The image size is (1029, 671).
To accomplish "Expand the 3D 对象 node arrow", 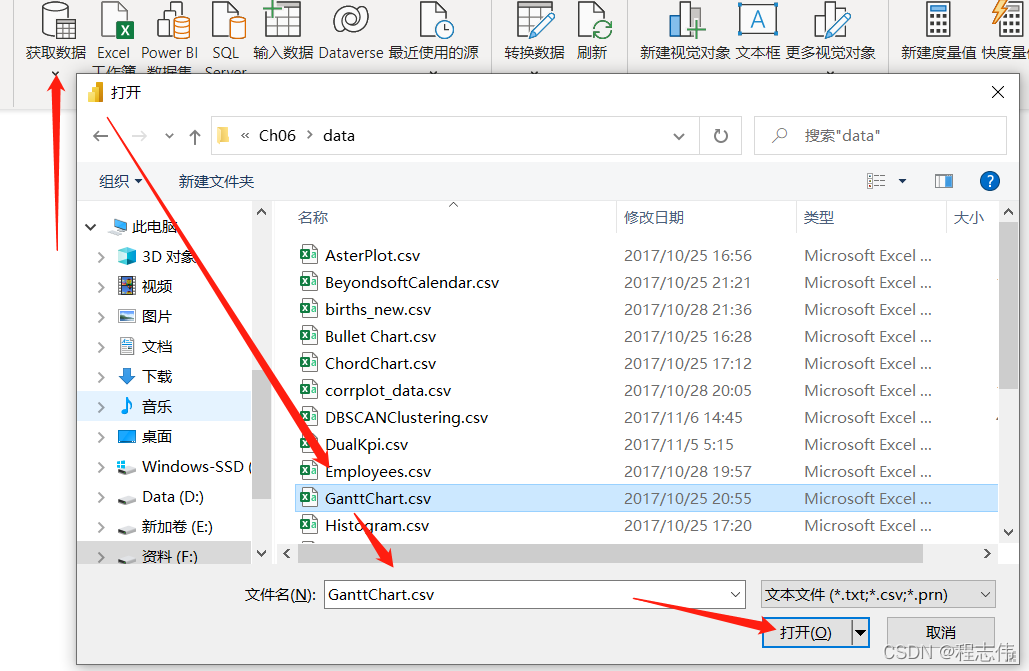I will point(101,257).
